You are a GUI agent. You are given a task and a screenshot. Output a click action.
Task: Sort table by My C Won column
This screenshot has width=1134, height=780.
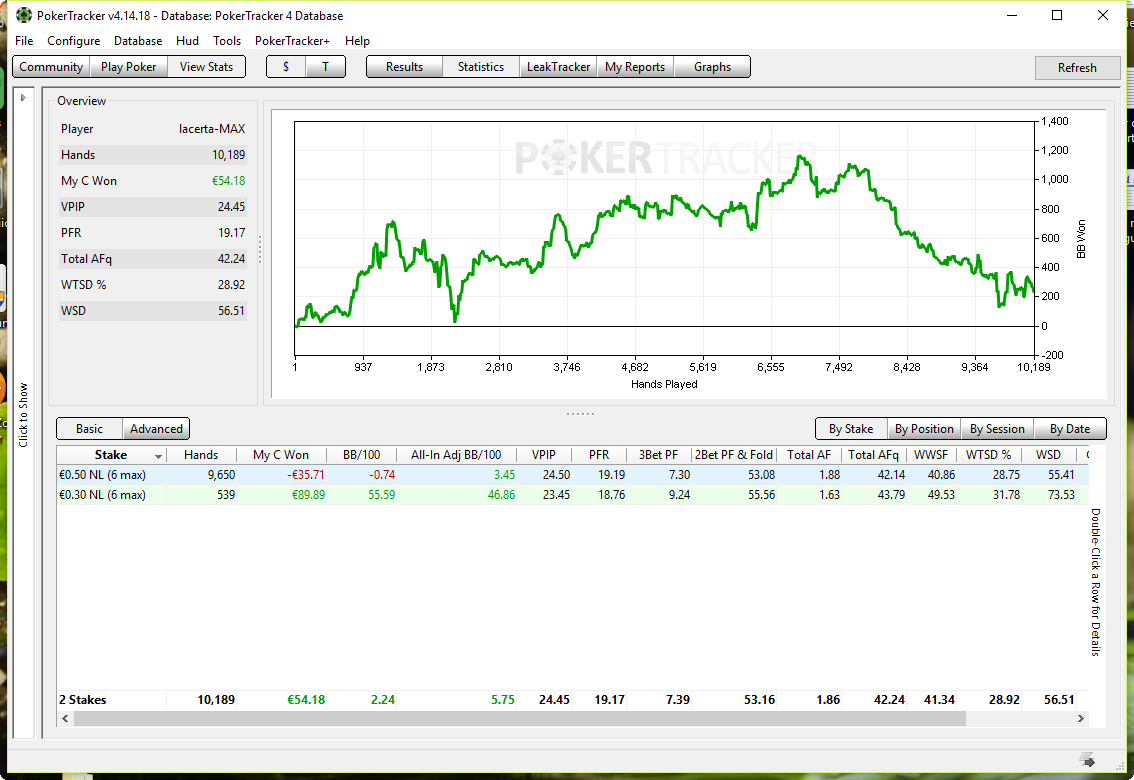(x=281, y=455)
